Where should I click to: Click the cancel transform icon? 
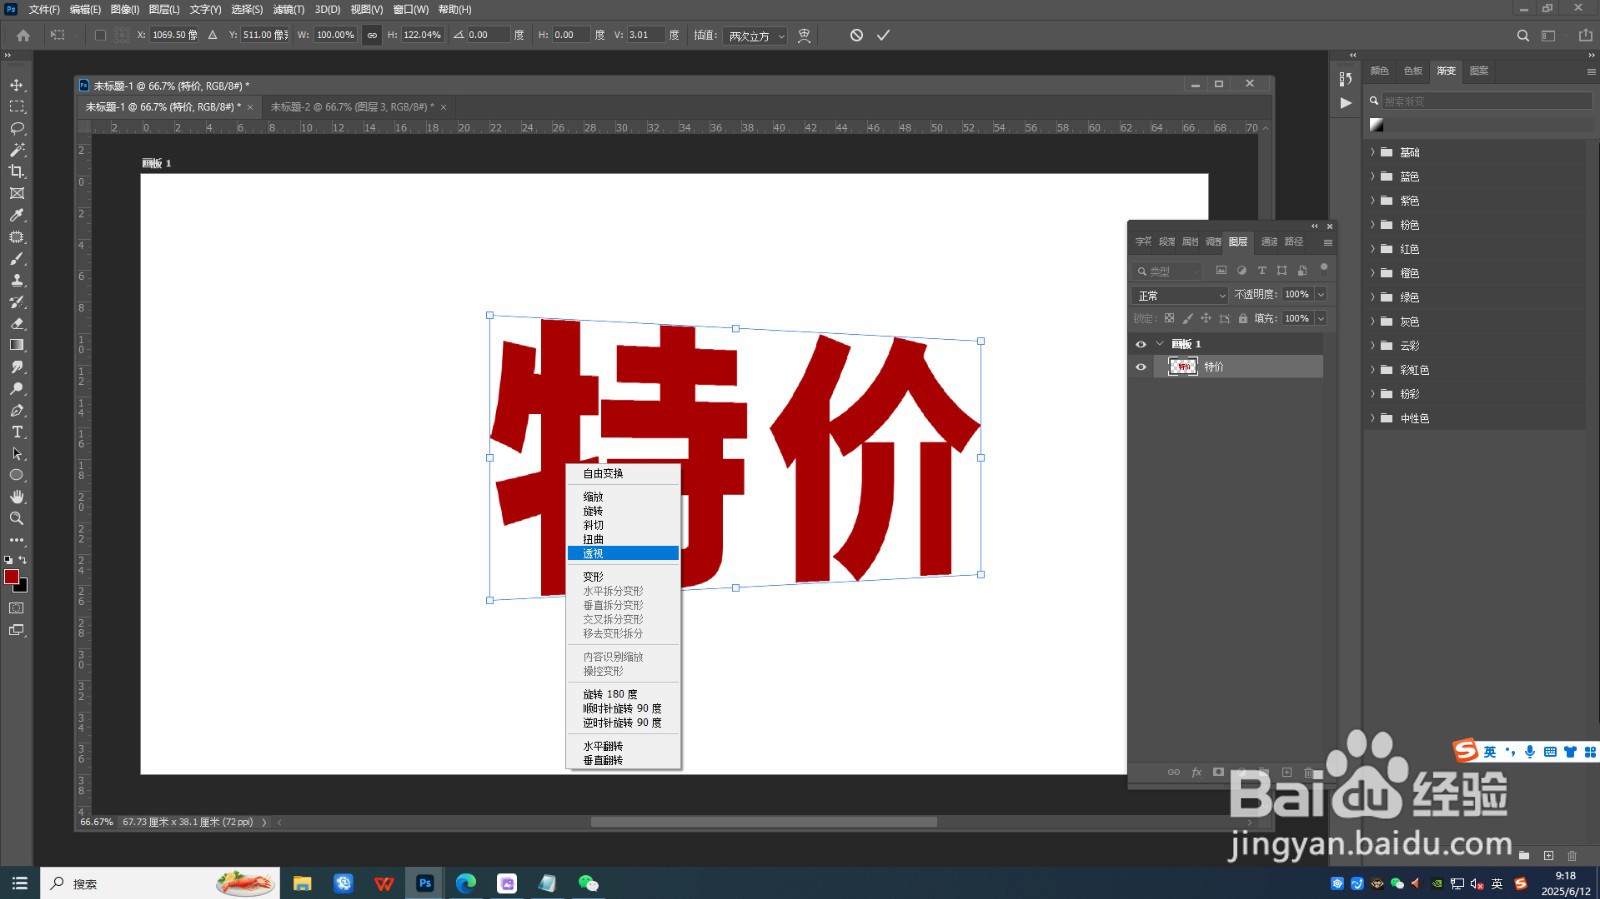pyautogui.click(x=856, y=35)
